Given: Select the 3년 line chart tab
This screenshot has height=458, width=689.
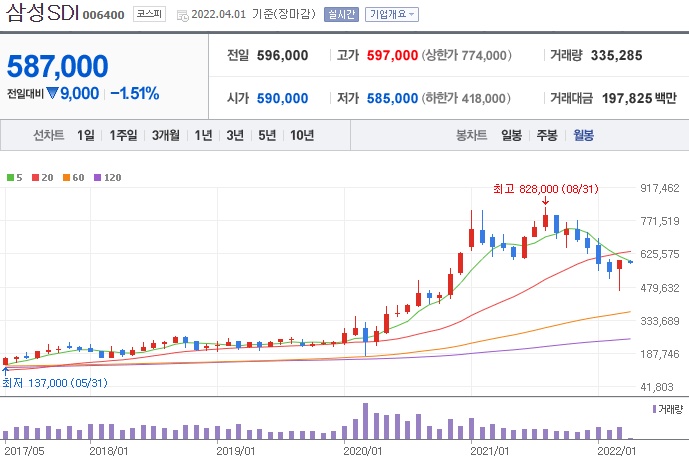Looking at the screenshot, I should (235, 135).
